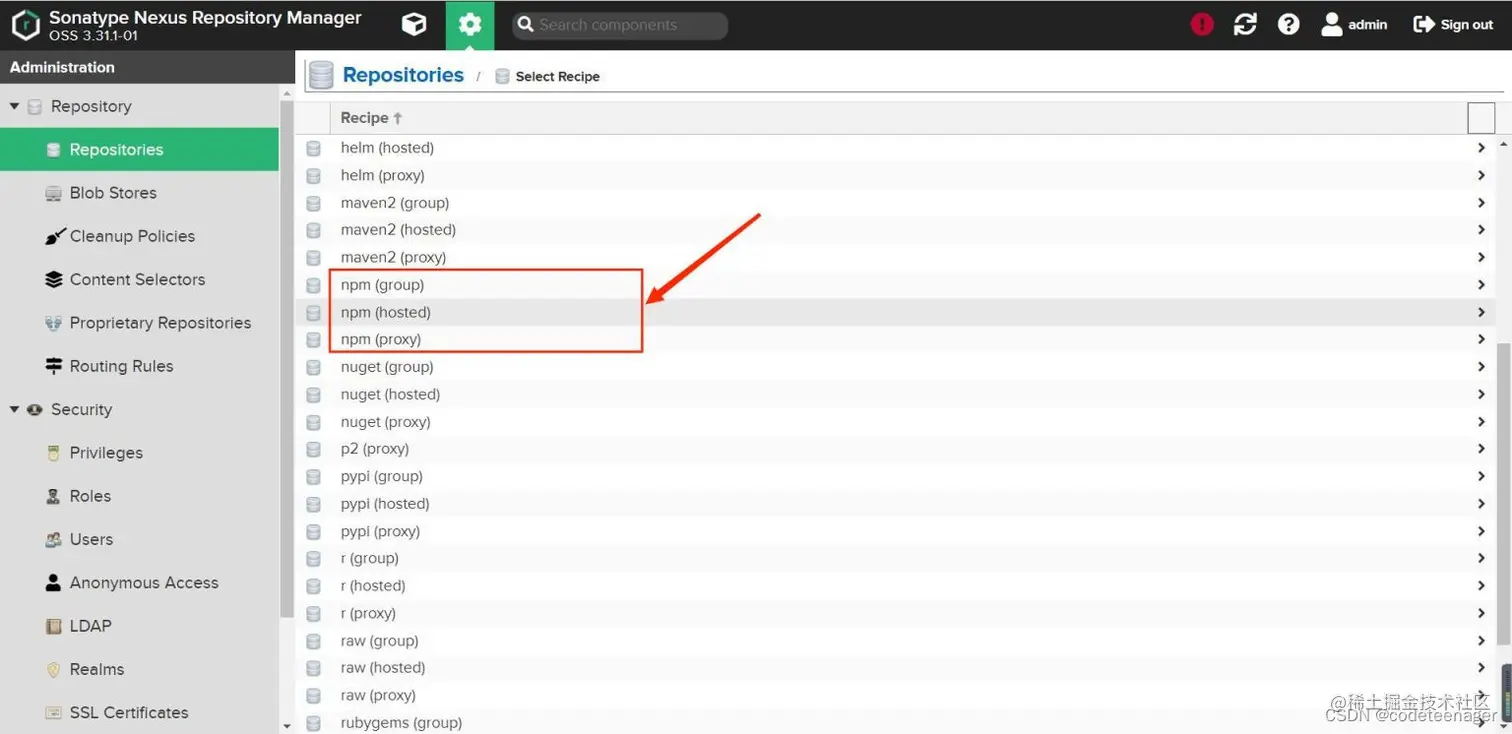This screenshot has height=734, width=1512.
Task: Click the Realms shield icon
Action: click(x=54, y=670)
